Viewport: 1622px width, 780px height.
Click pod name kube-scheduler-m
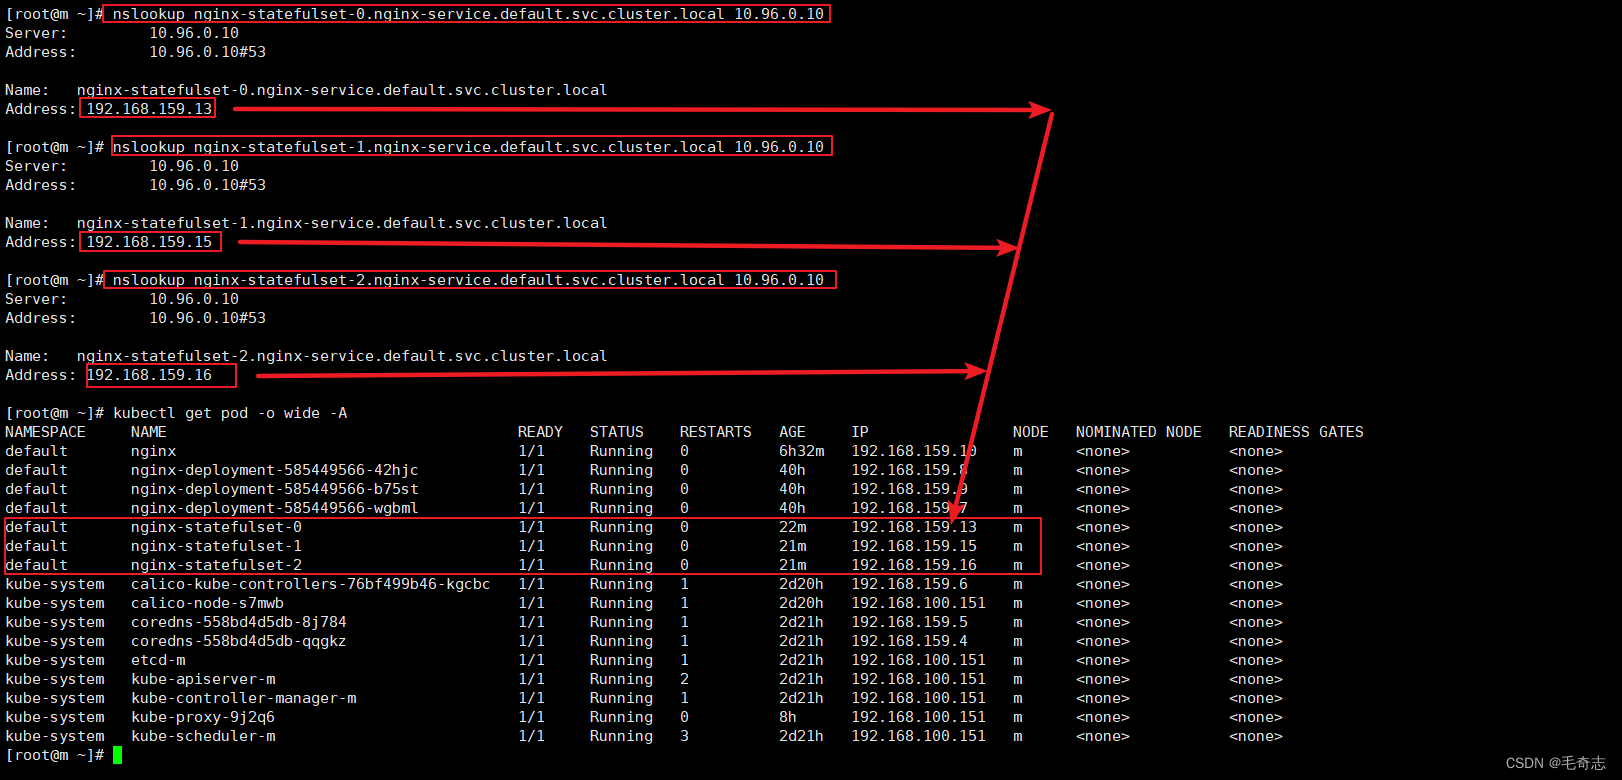pos(203,736)
